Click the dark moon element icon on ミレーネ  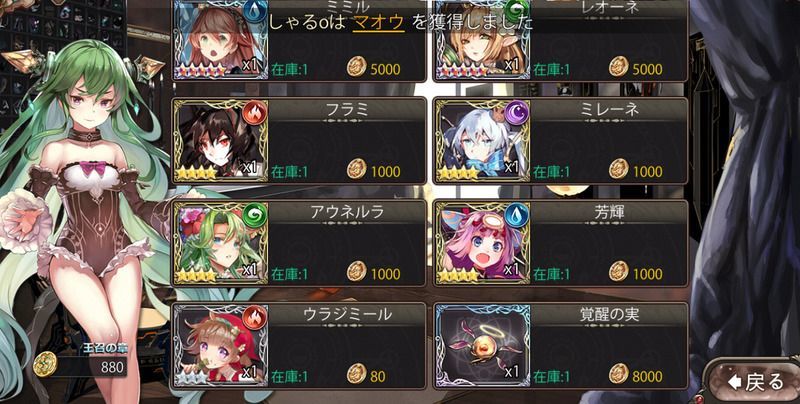(x=516, y=113)
